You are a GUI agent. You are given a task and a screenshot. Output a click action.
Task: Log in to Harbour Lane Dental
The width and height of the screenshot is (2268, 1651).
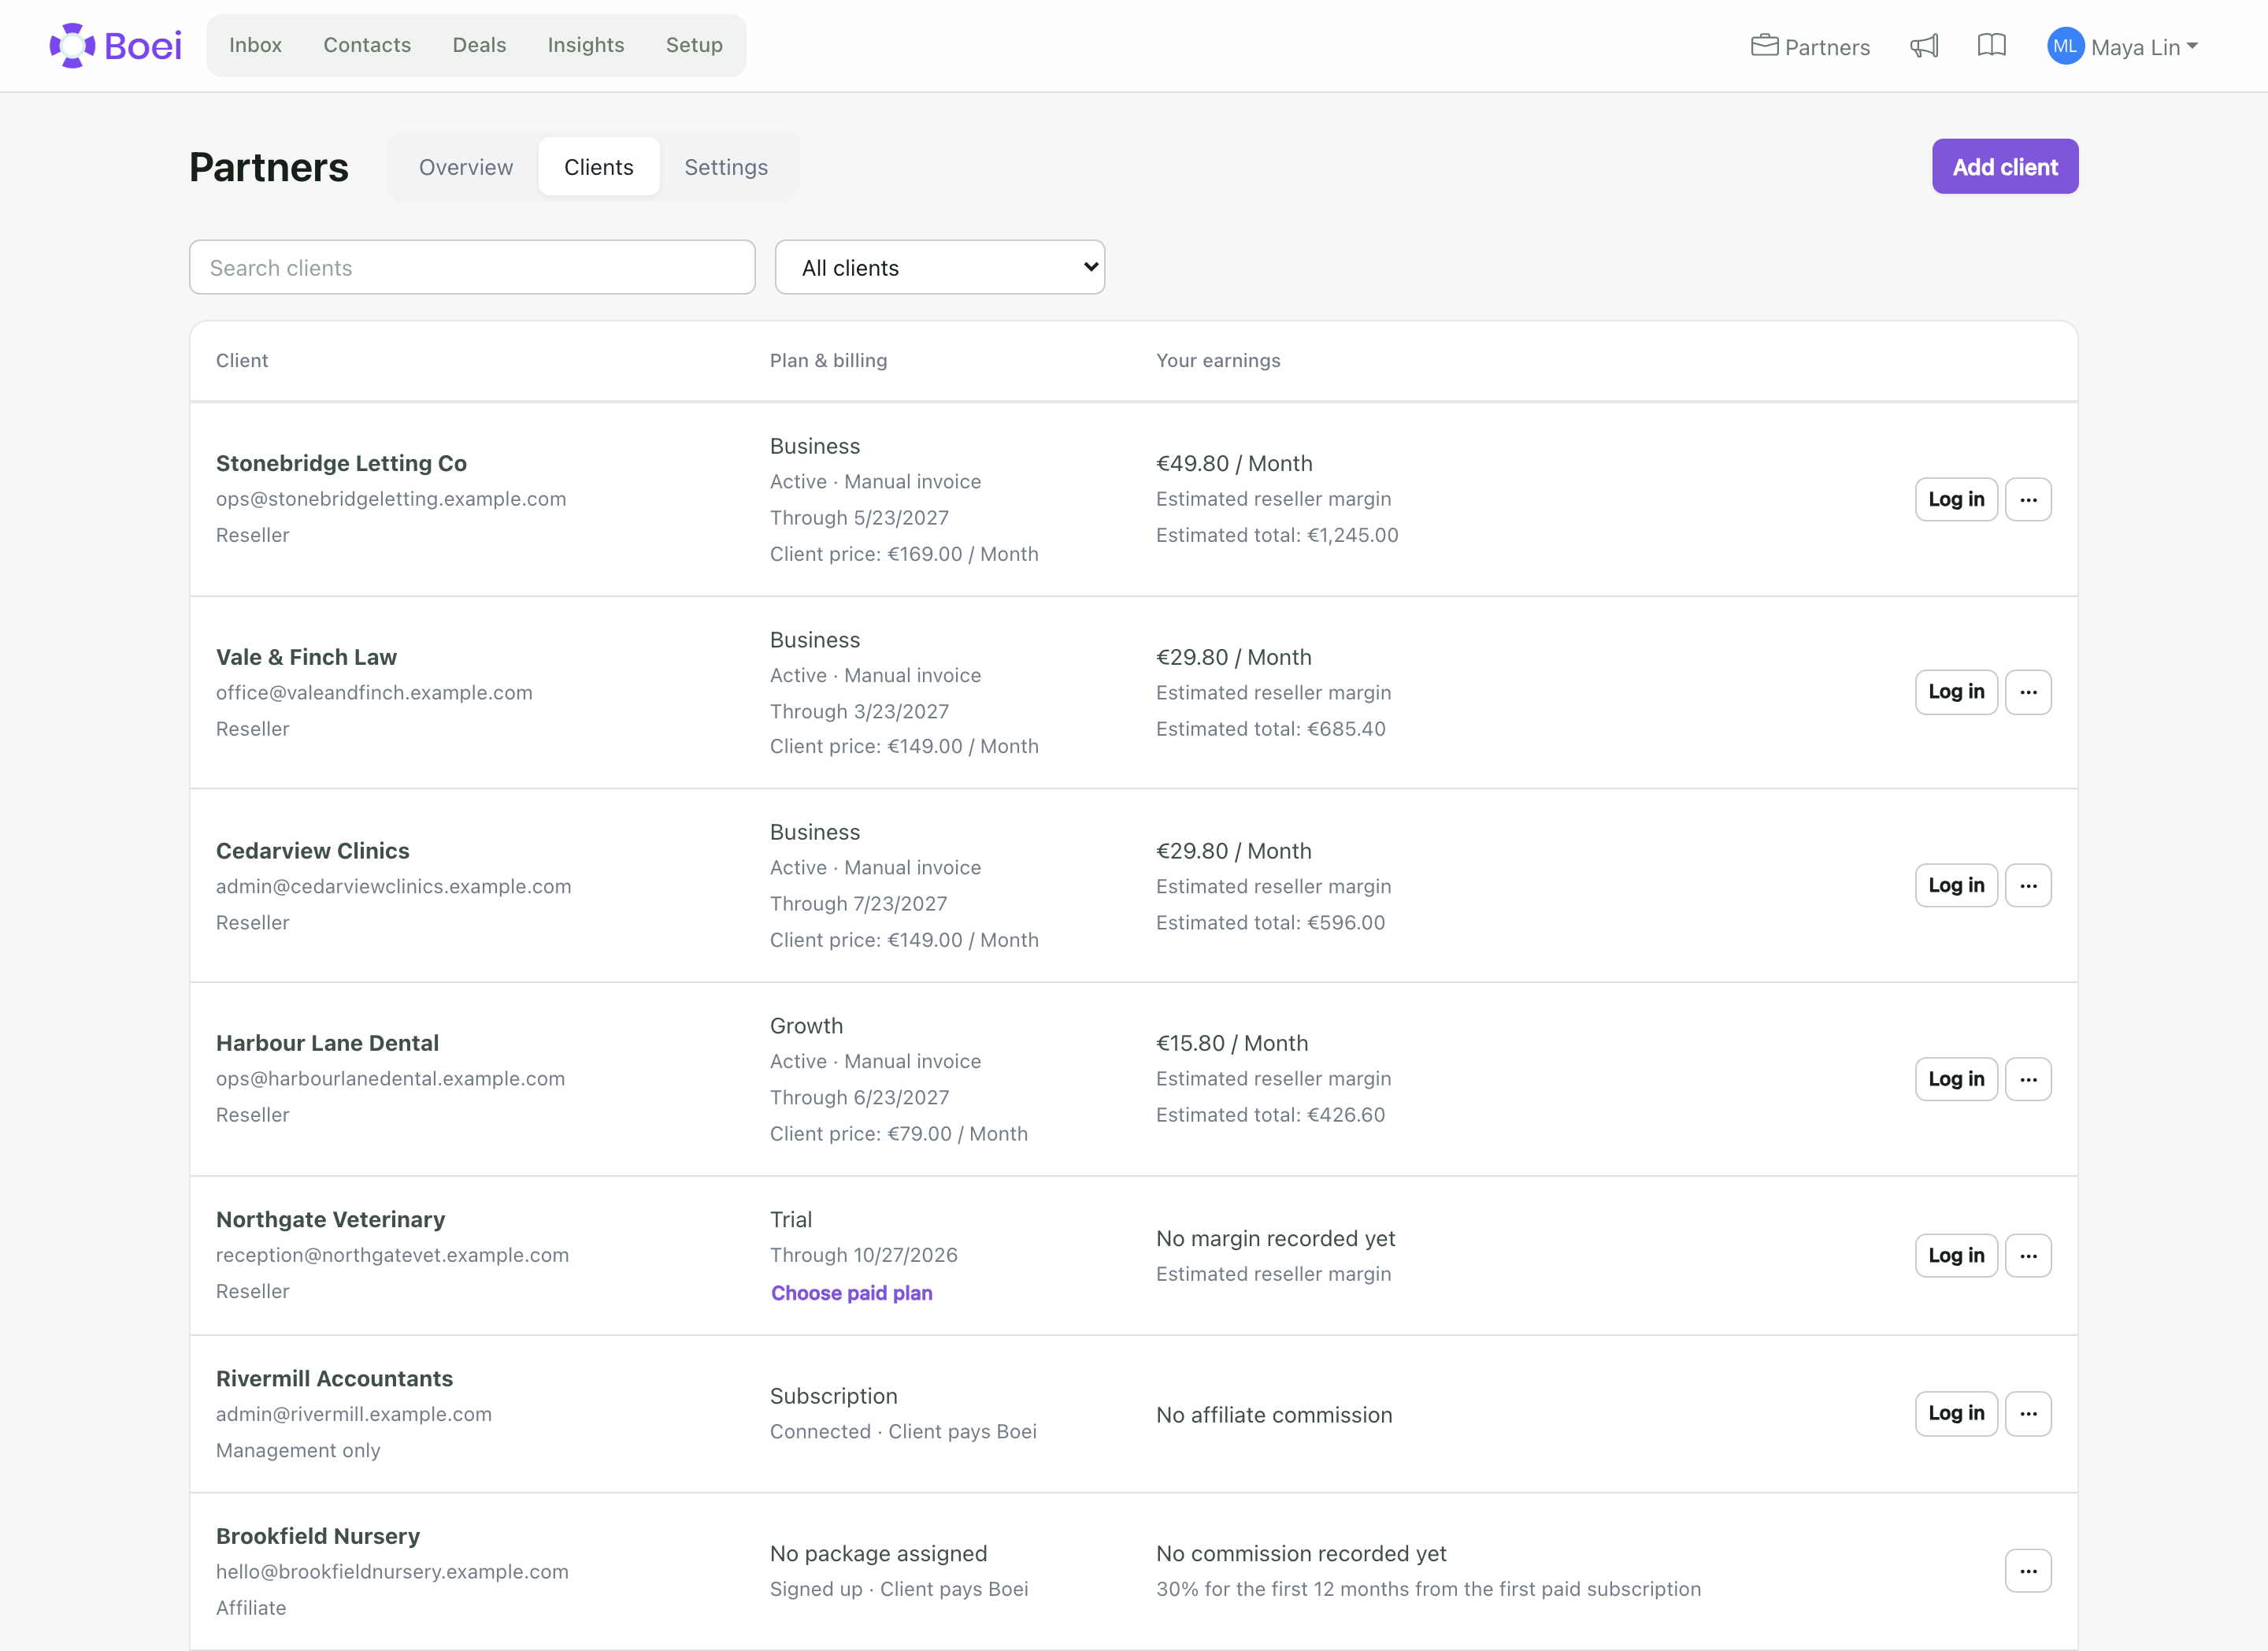1956,1079
